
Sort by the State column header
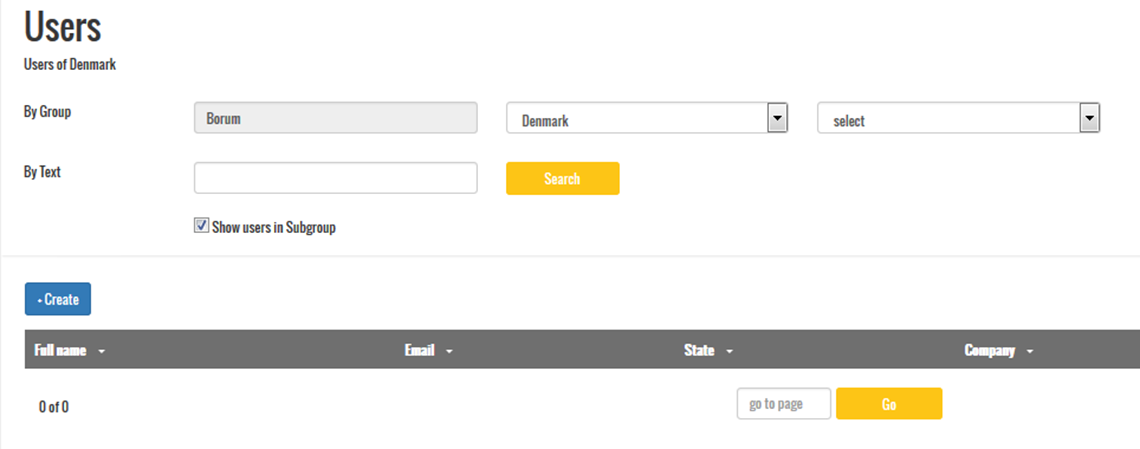[x=699, y=350]
